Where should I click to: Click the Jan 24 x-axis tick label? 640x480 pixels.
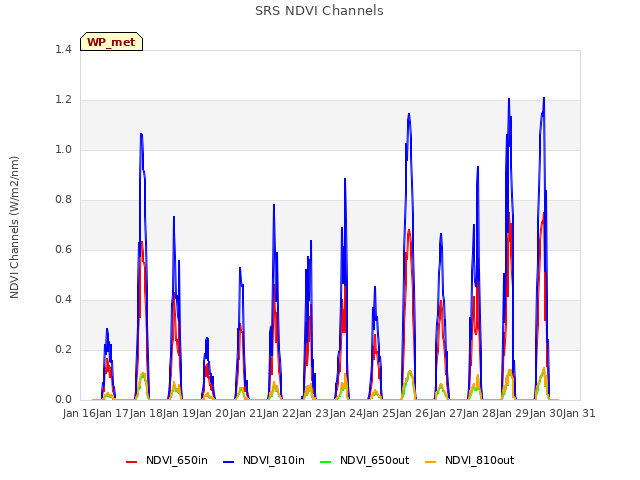click(x=346, y=413)
